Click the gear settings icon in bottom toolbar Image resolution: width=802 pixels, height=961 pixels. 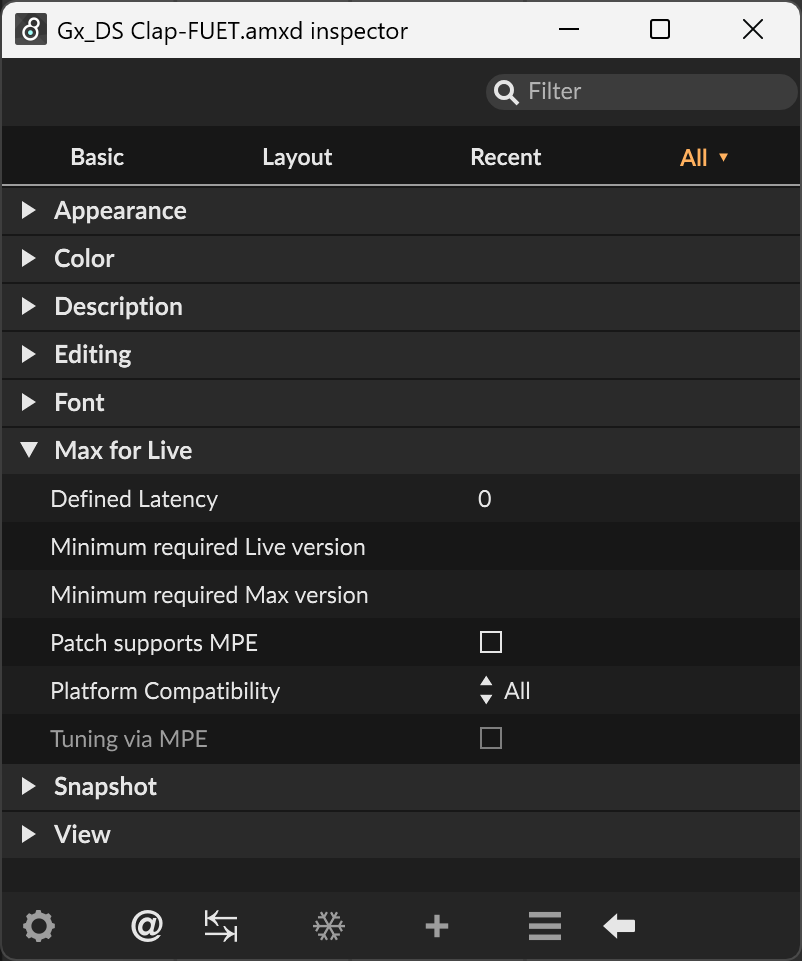[x=39, y=925]
